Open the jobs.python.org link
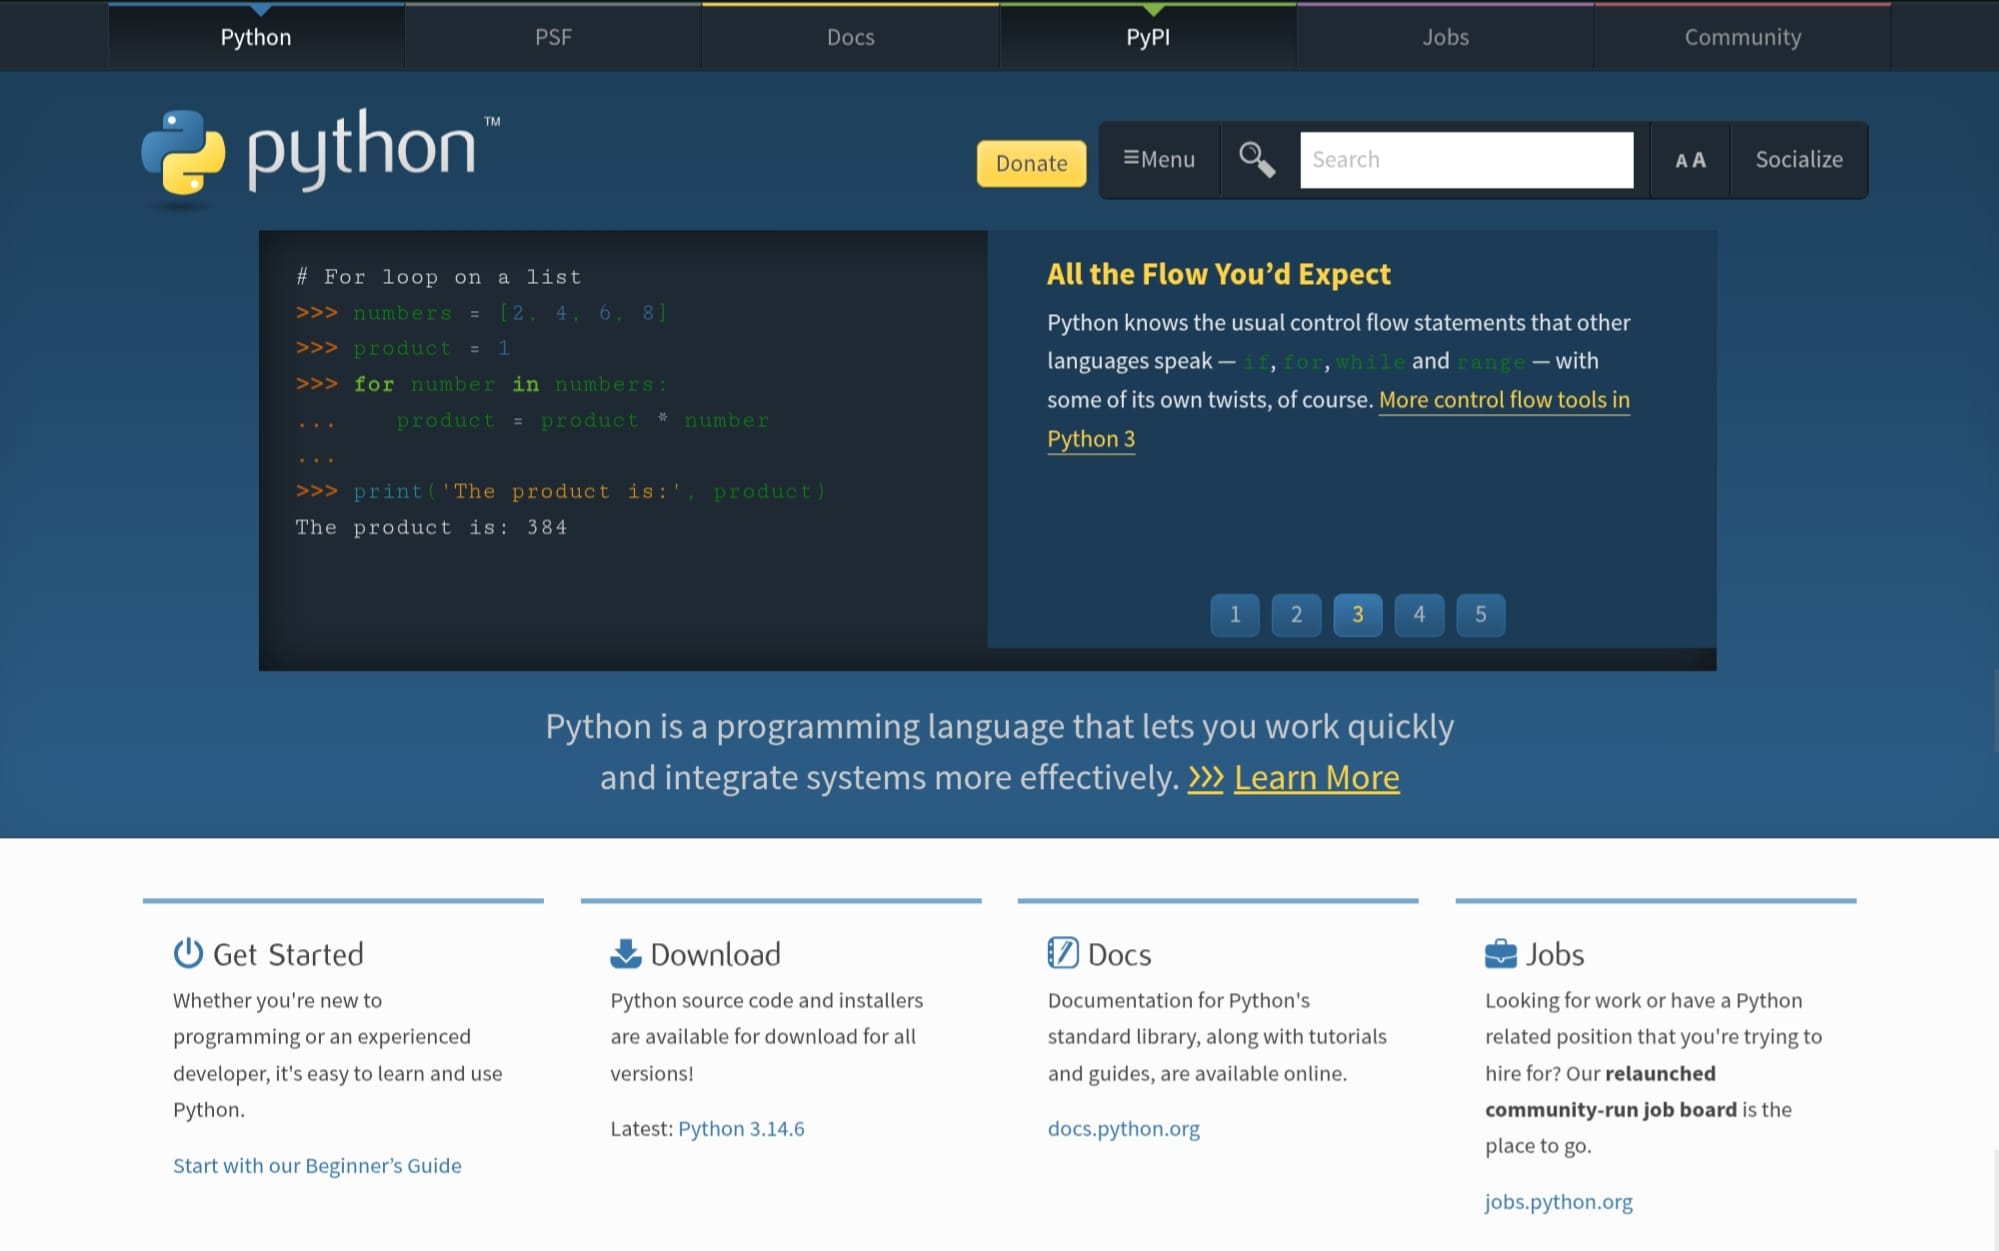The height and width of the screenshot is (1251, 1999). click(x=1558, y=1202)
